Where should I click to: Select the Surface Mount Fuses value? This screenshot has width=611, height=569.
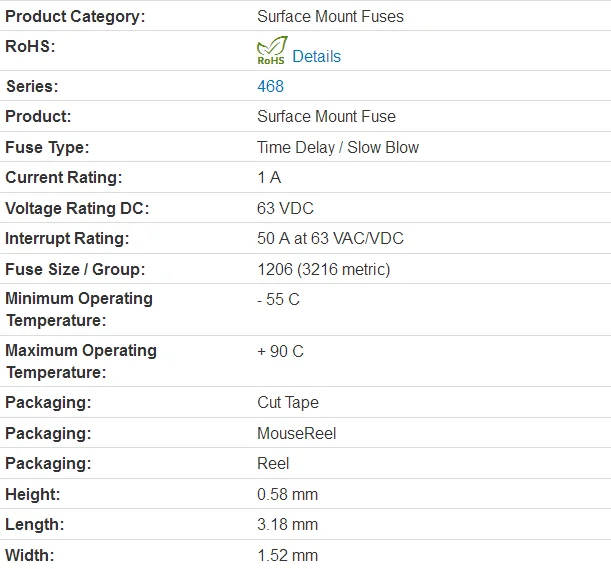[x=330, y=17]
